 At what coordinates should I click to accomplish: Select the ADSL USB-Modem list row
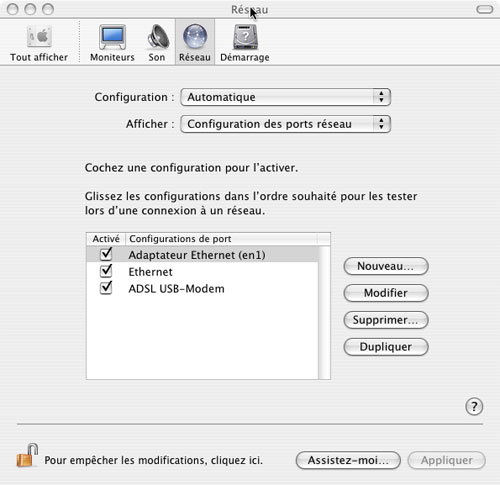[x=202, y=288]
